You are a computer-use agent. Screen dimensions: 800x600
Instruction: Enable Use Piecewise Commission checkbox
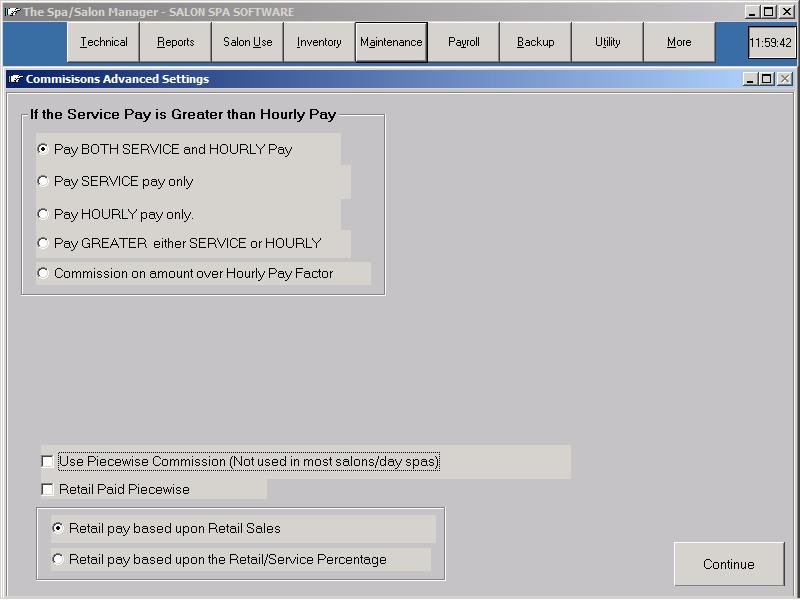[48, 462]
